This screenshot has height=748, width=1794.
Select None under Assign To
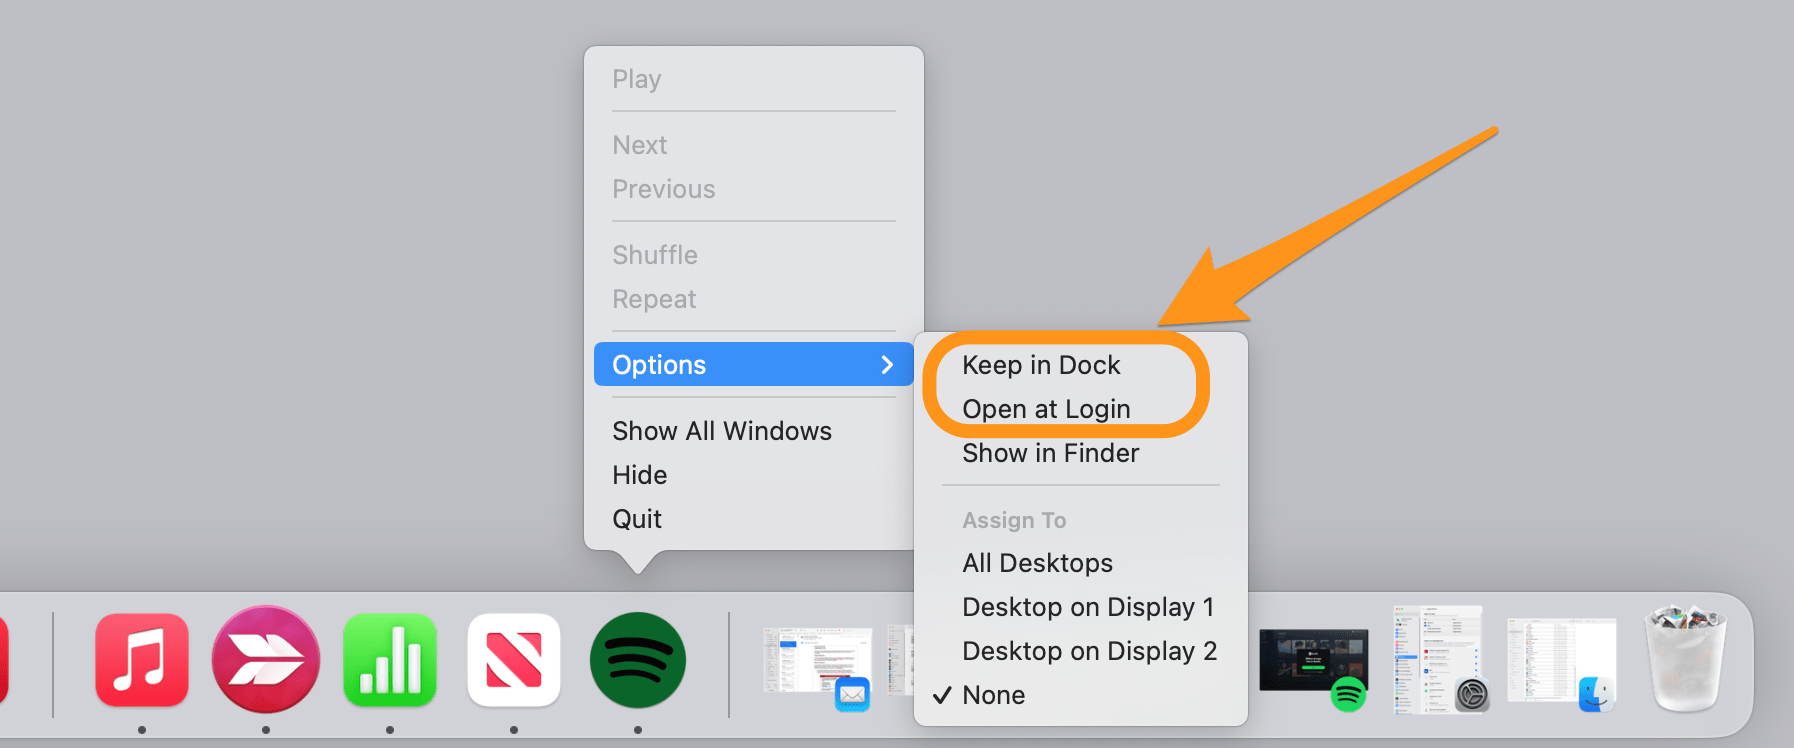(993, 695)
